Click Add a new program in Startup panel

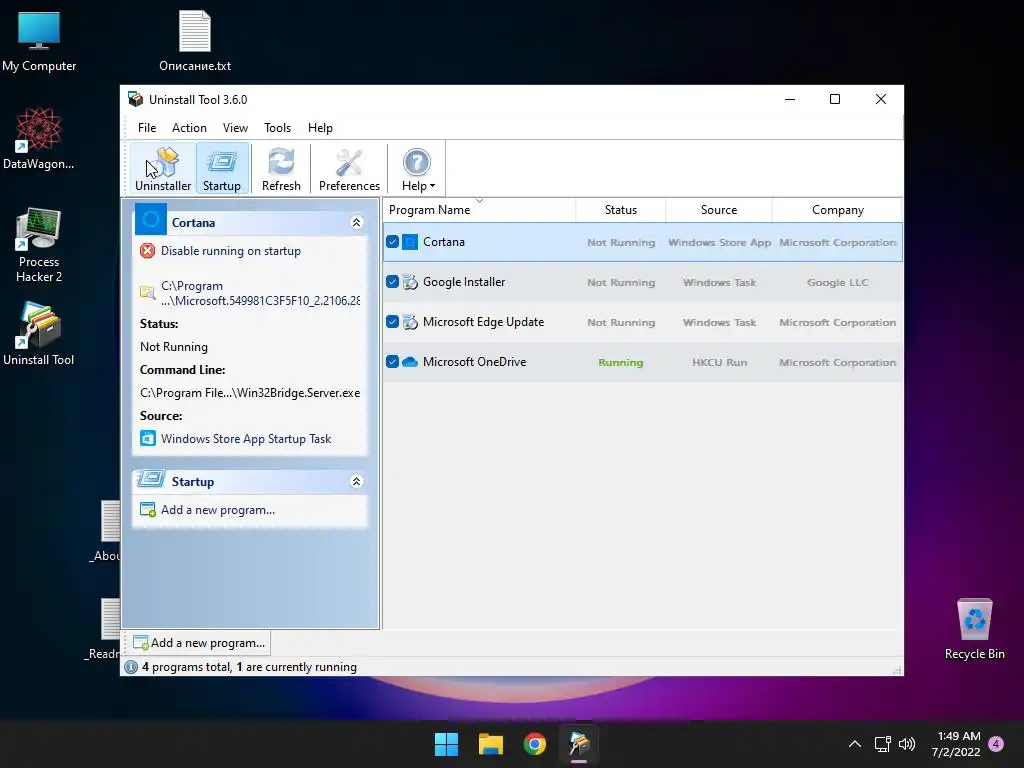[x=218, y=510]
